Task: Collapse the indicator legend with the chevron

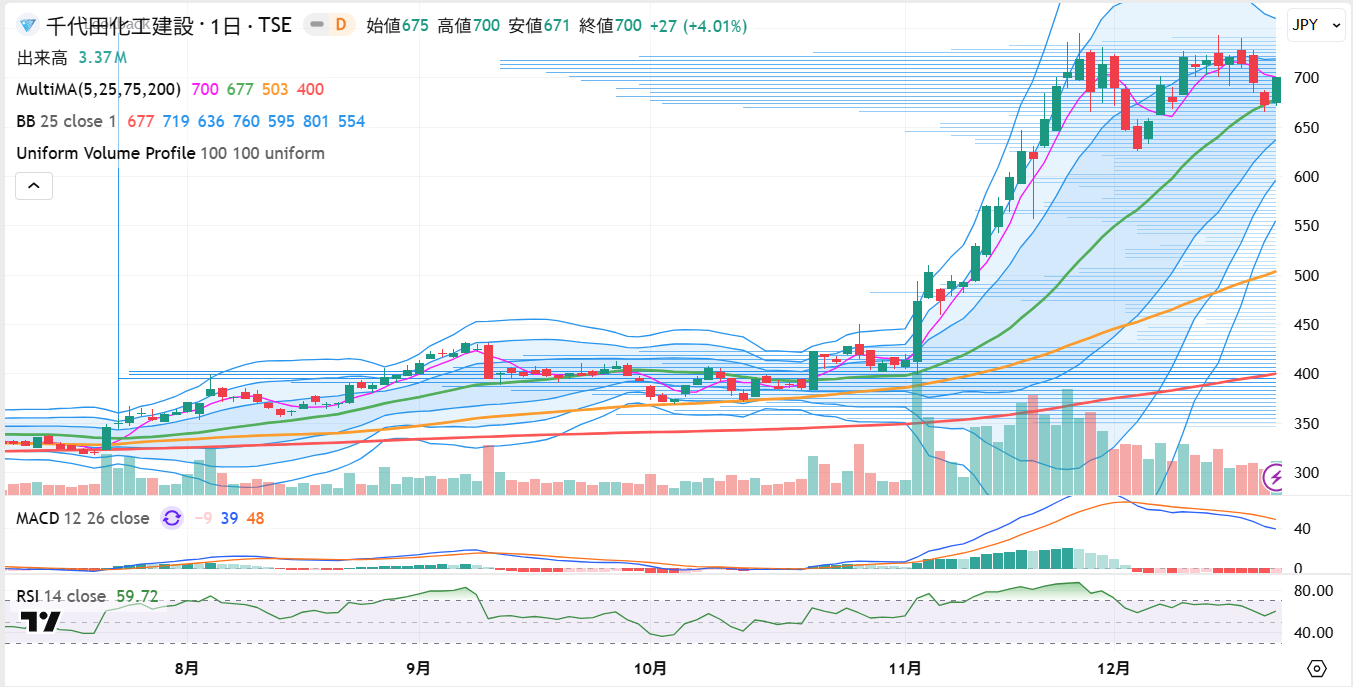Action: [x=34, y=186]
